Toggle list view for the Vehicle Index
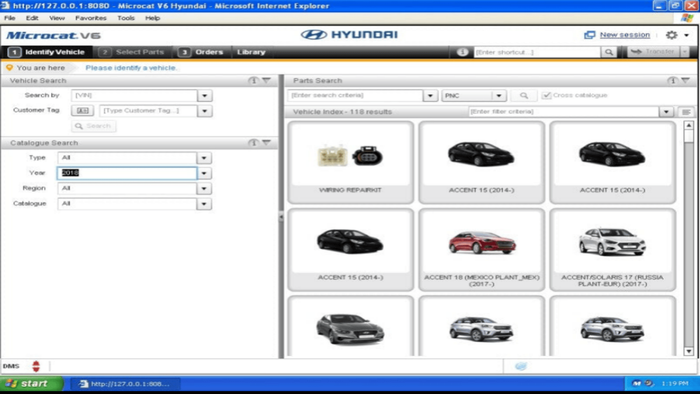 coord(686,112)
